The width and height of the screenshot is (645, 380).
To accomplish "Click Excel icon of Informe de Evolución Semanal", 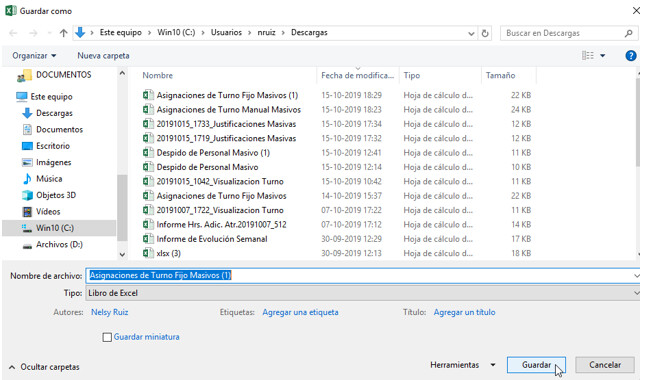I will [x=148, y=239].
